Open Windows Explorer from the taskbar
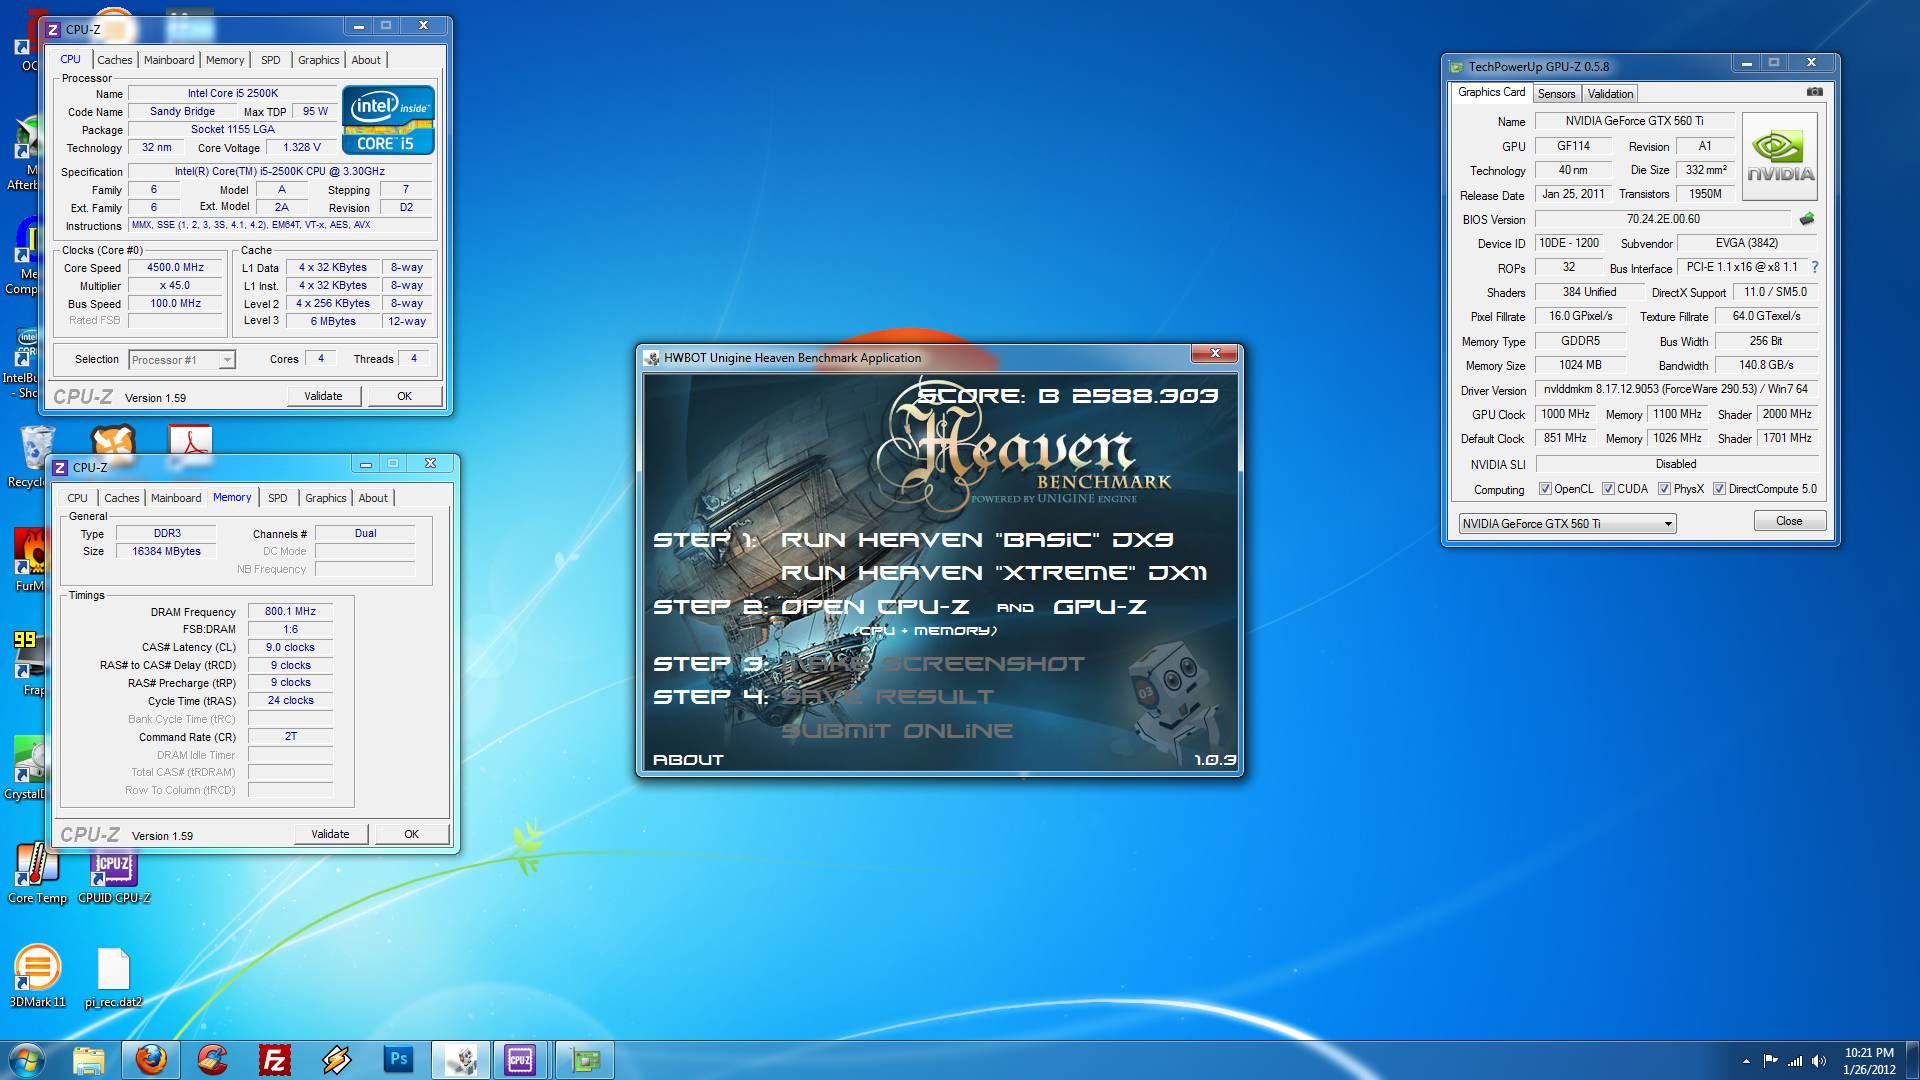This screenshot has height=1080, width=1920. click(x=88, y=1060)
